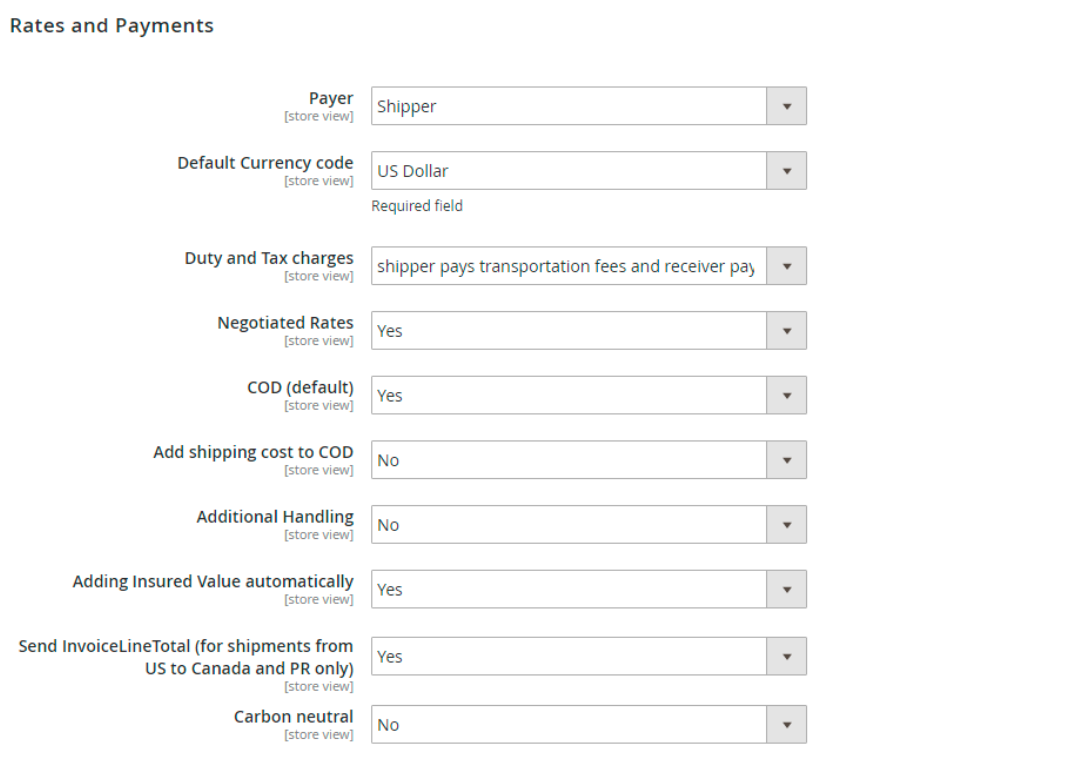Expand the Default Currency code arrow

coord(786,171)
